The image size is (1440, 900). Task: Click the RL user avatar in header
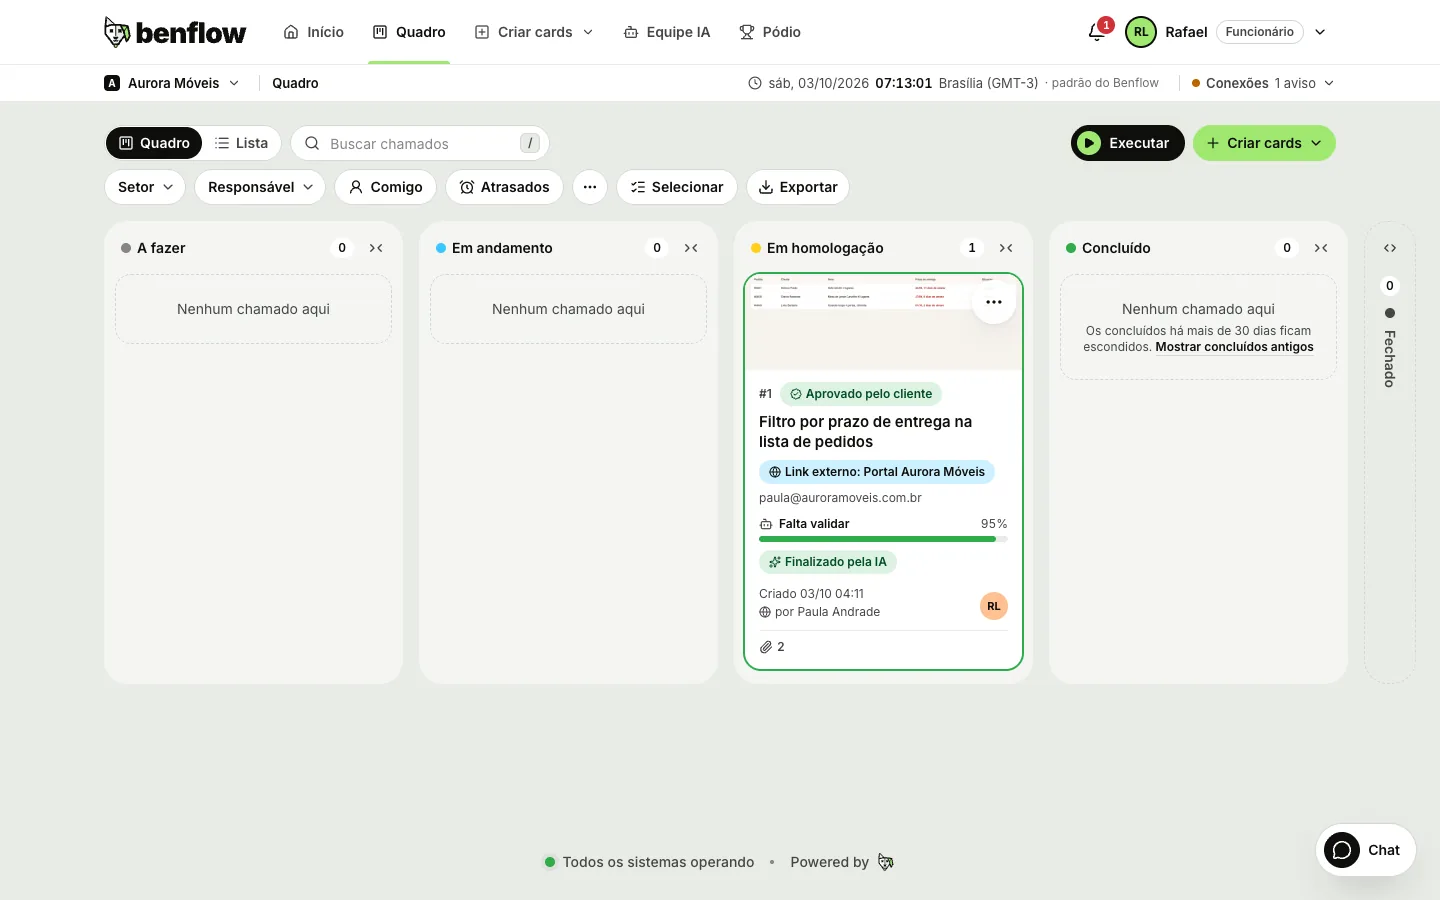click(x=1140, y=32)
